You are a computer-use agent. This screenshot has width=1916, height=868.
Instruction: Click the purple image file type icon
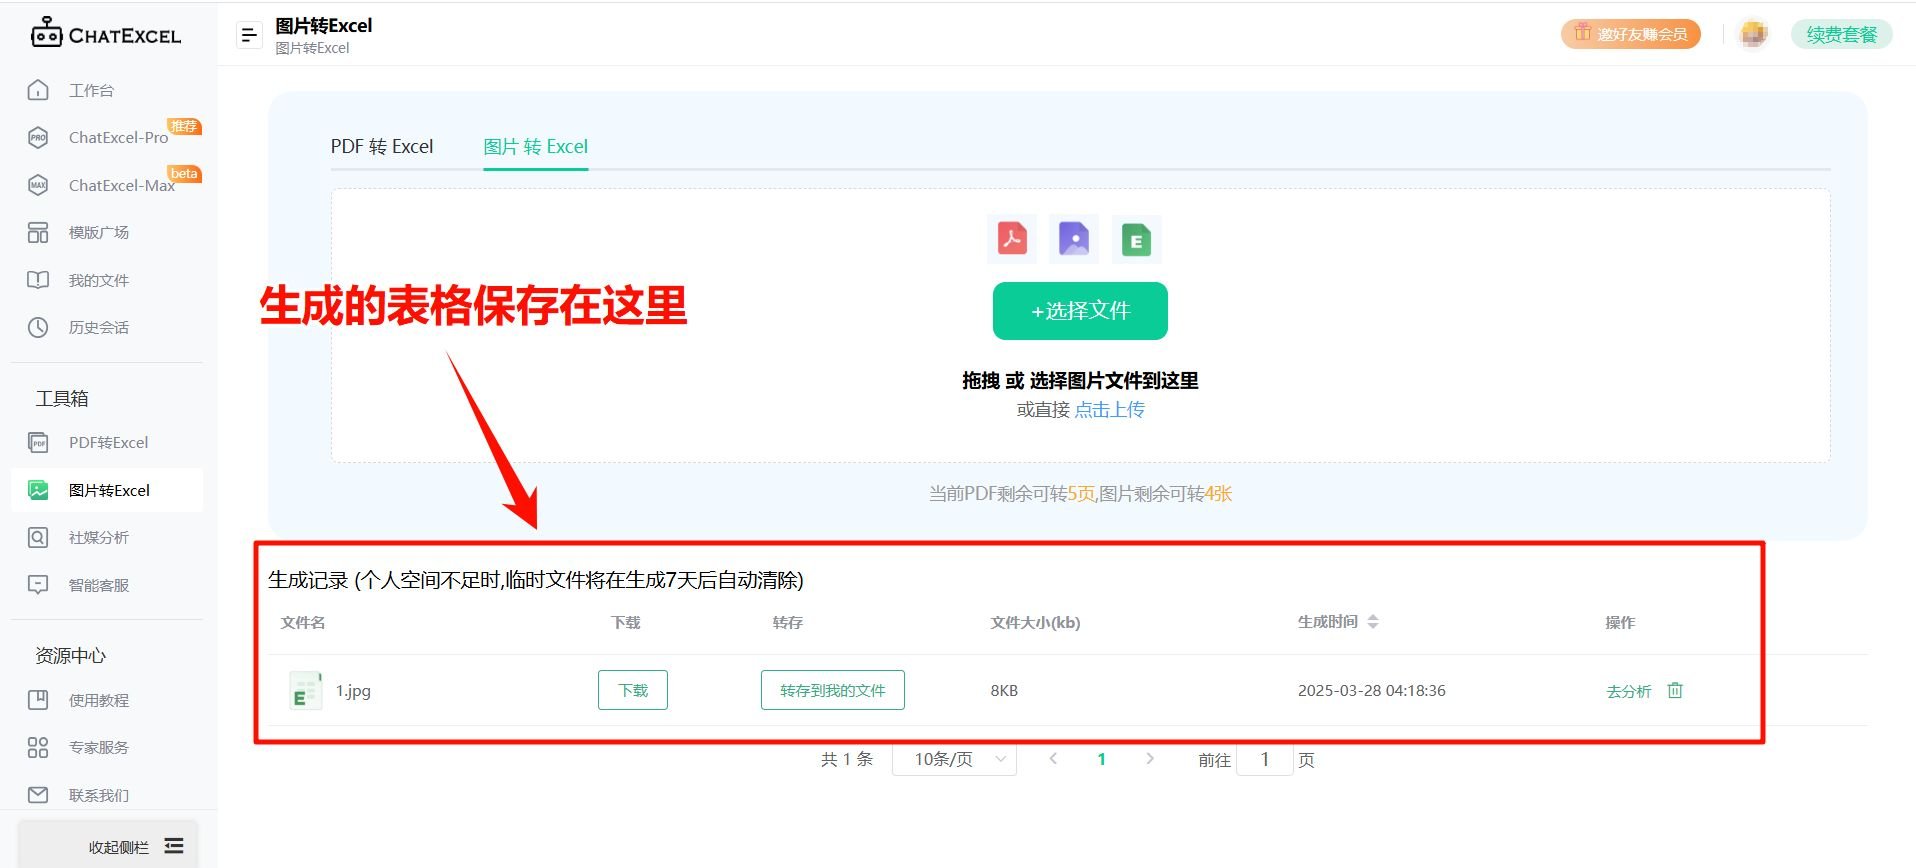(x=1074, y=239)
